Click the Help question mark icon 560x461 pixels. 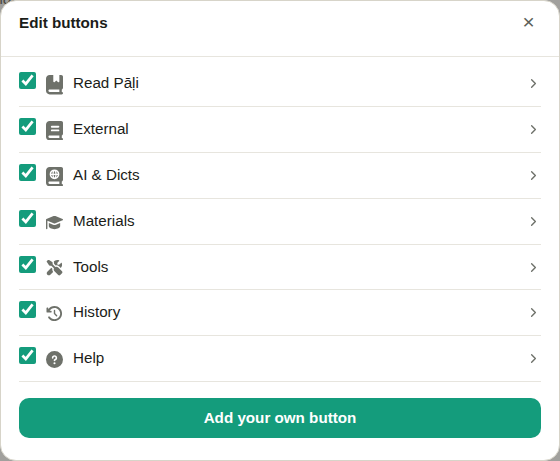click(x=54, y=359)
